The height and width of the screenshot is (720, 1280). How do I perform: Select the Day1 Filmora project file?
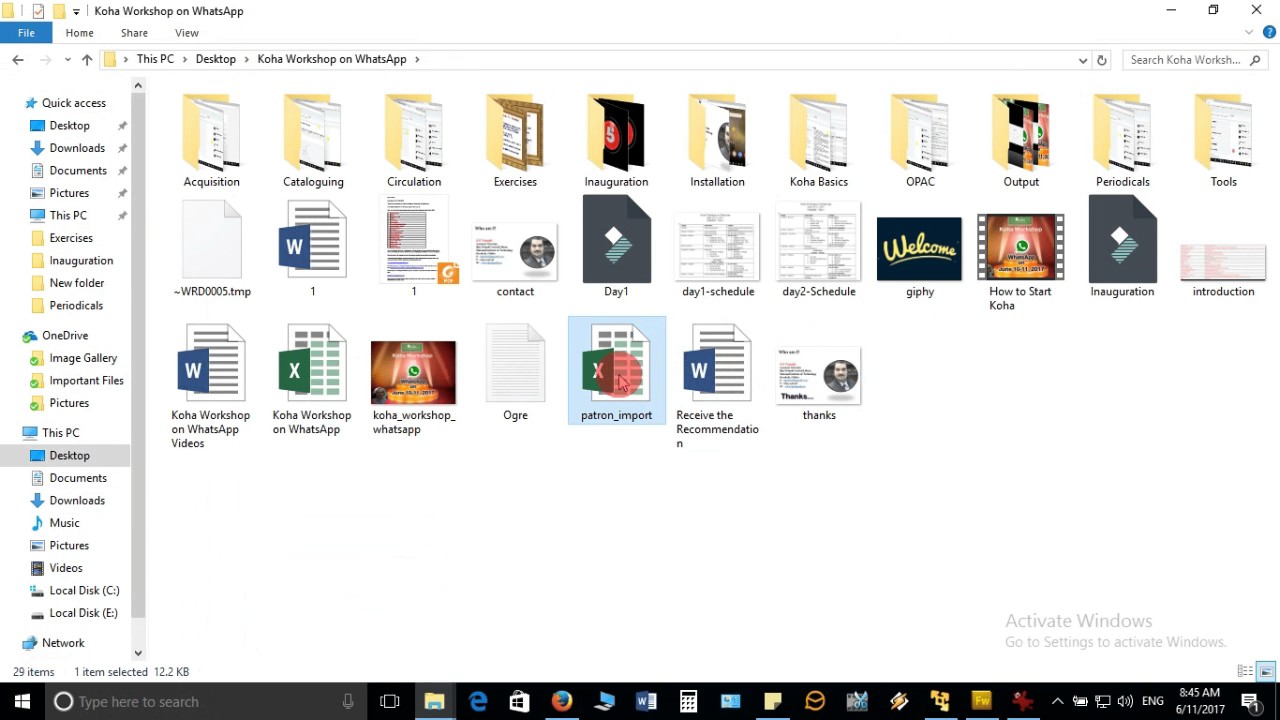point(616,247)
